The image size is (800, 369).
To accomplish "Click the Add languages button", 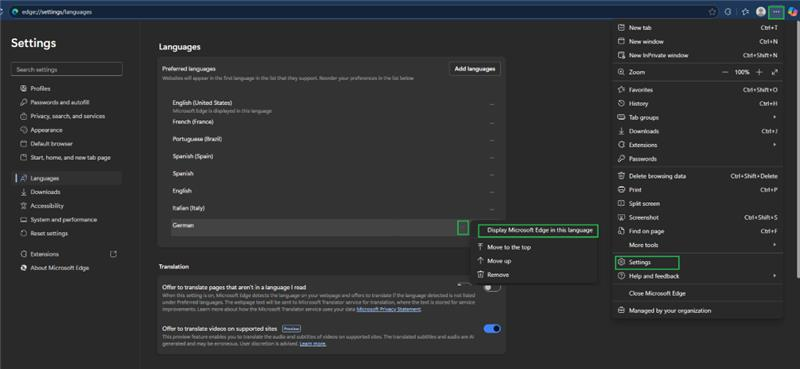I will click(x=474, y=69).
